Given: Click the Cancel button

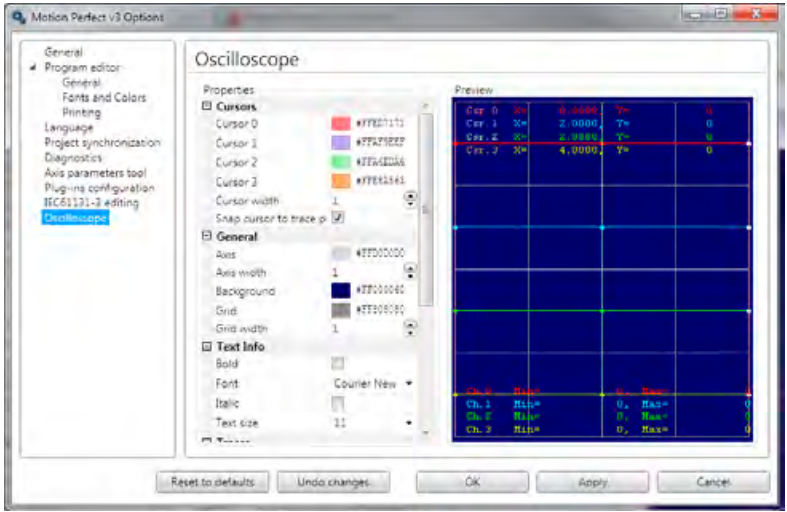Looking at the screenshot, I should (713, 482).
